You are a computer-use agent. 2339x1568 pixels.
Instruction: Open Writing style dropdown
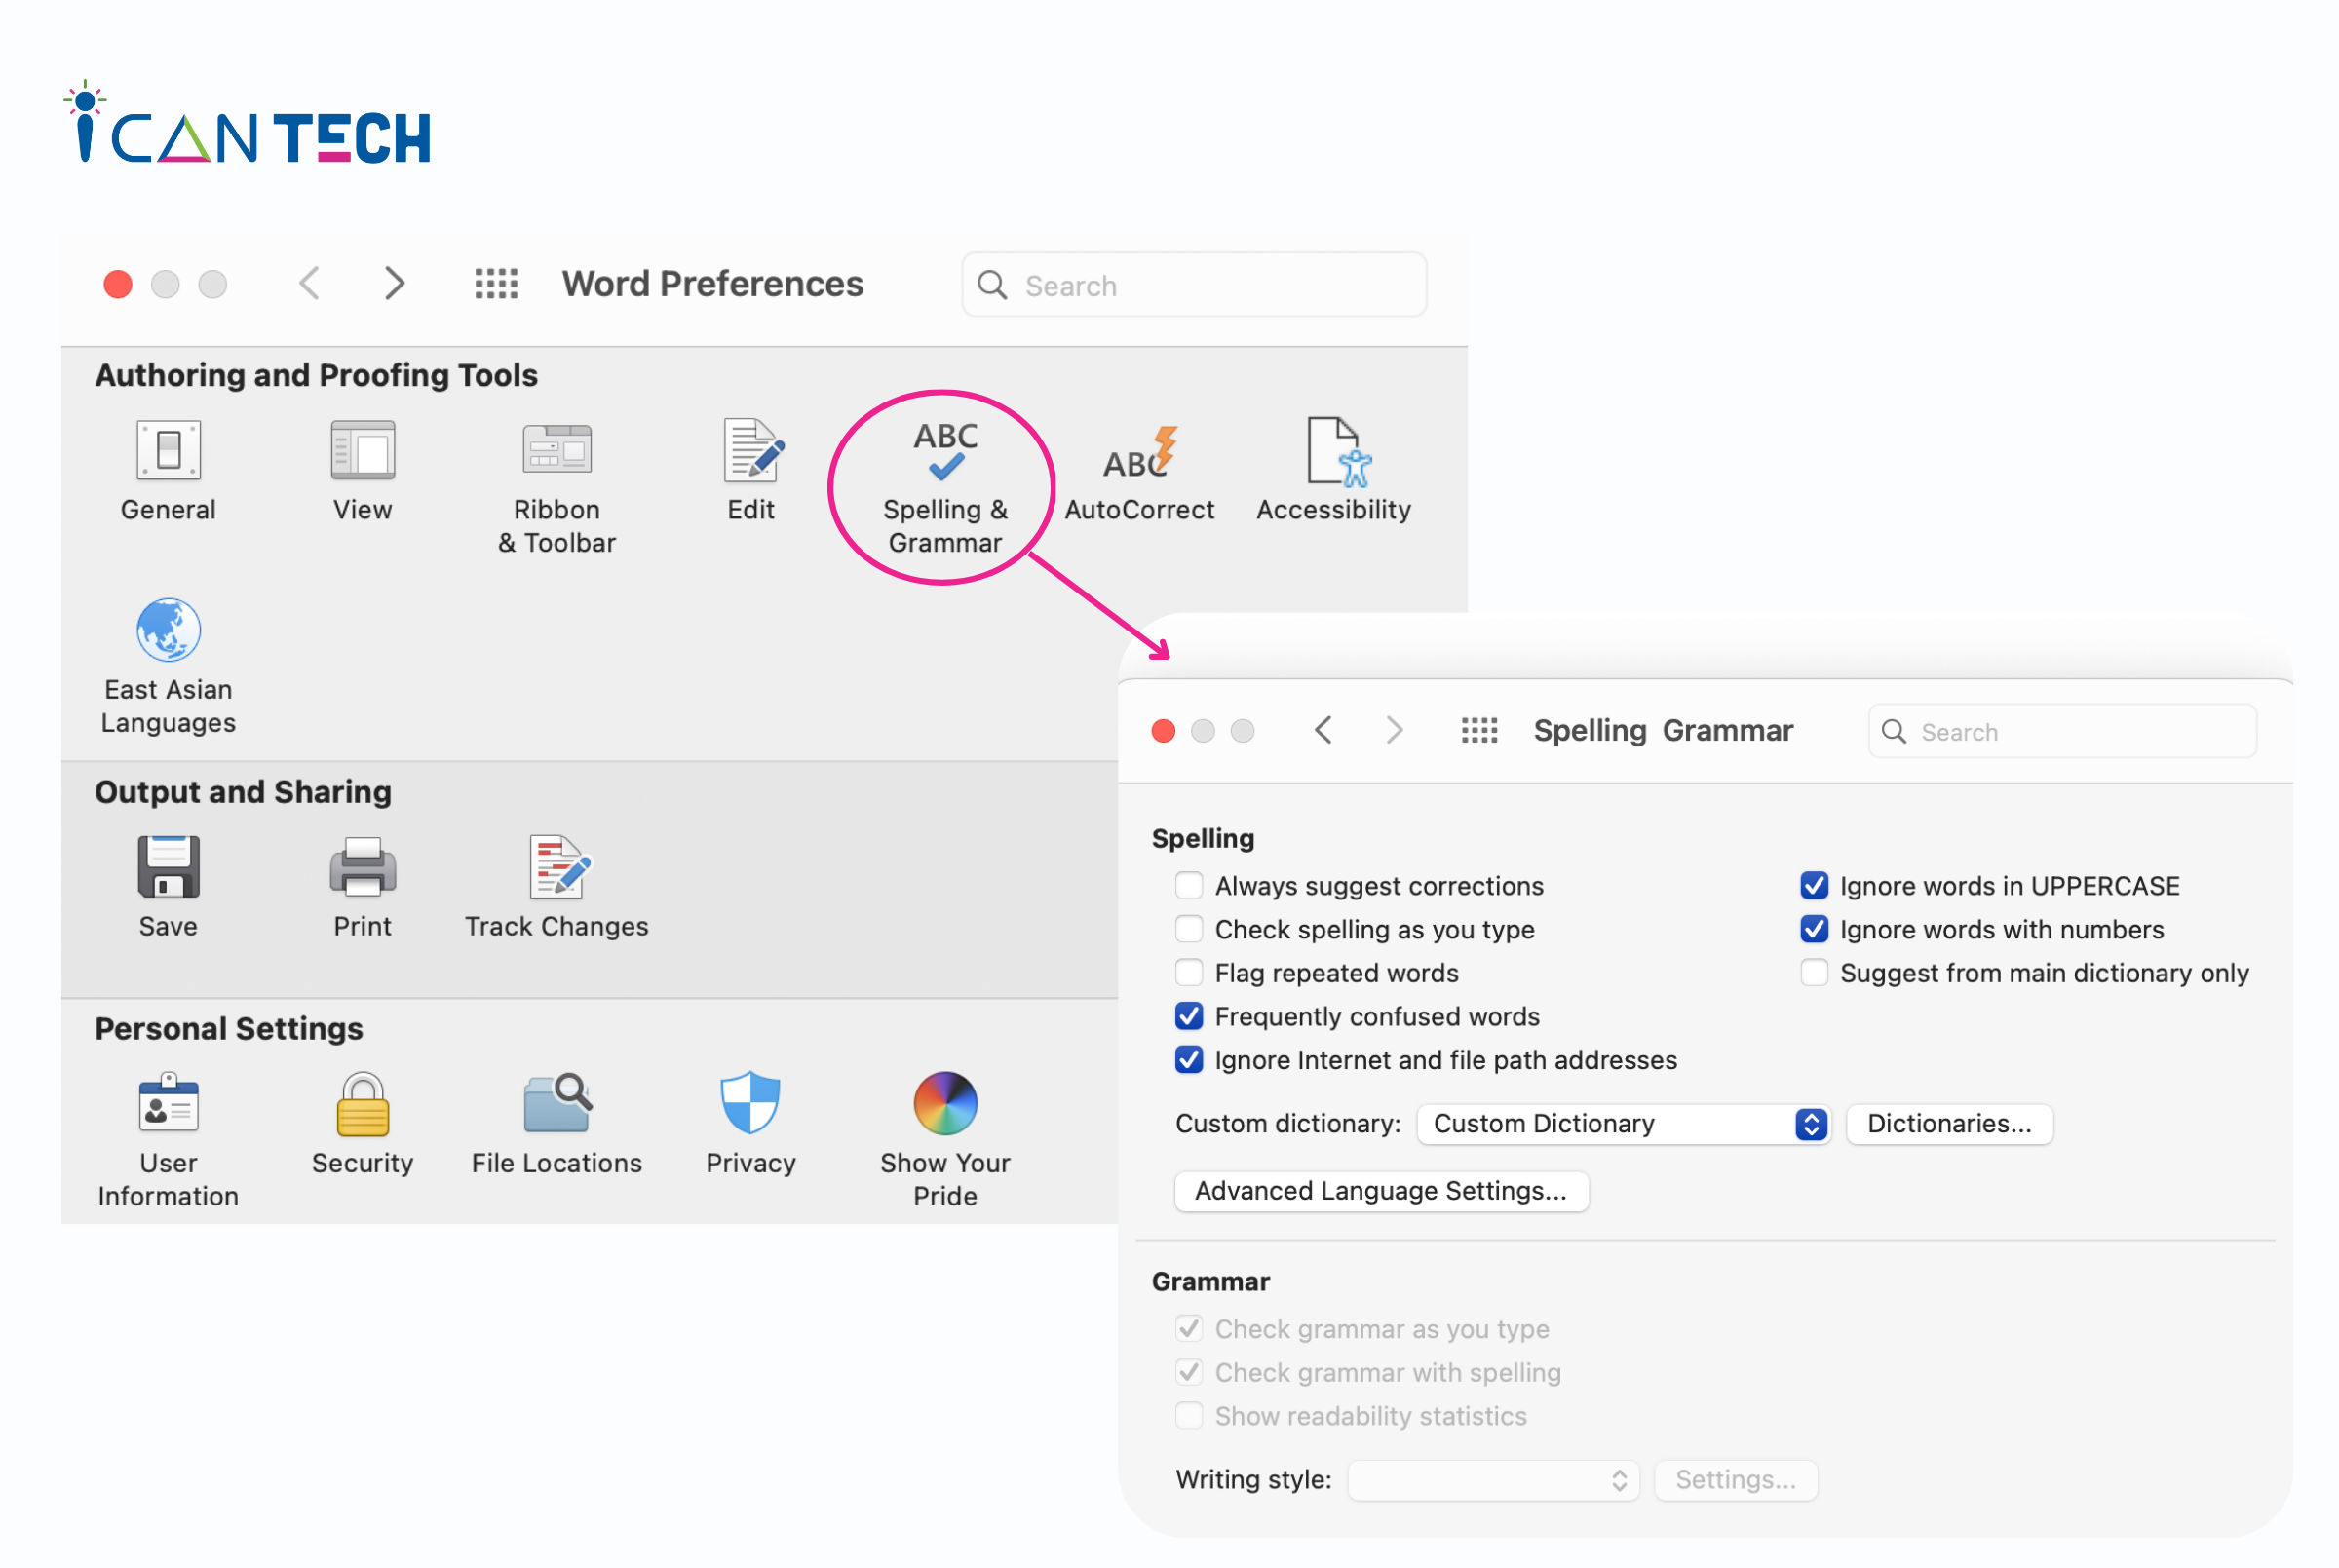click(x=1494, y=1480)
